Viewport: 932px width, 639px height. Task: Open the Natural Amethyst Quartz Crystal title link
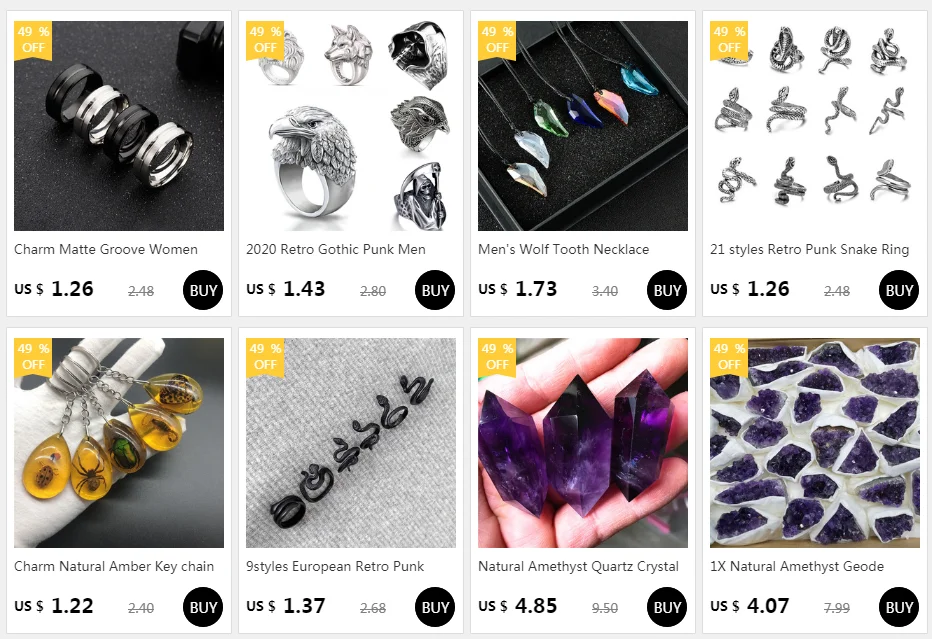[578, 566]
